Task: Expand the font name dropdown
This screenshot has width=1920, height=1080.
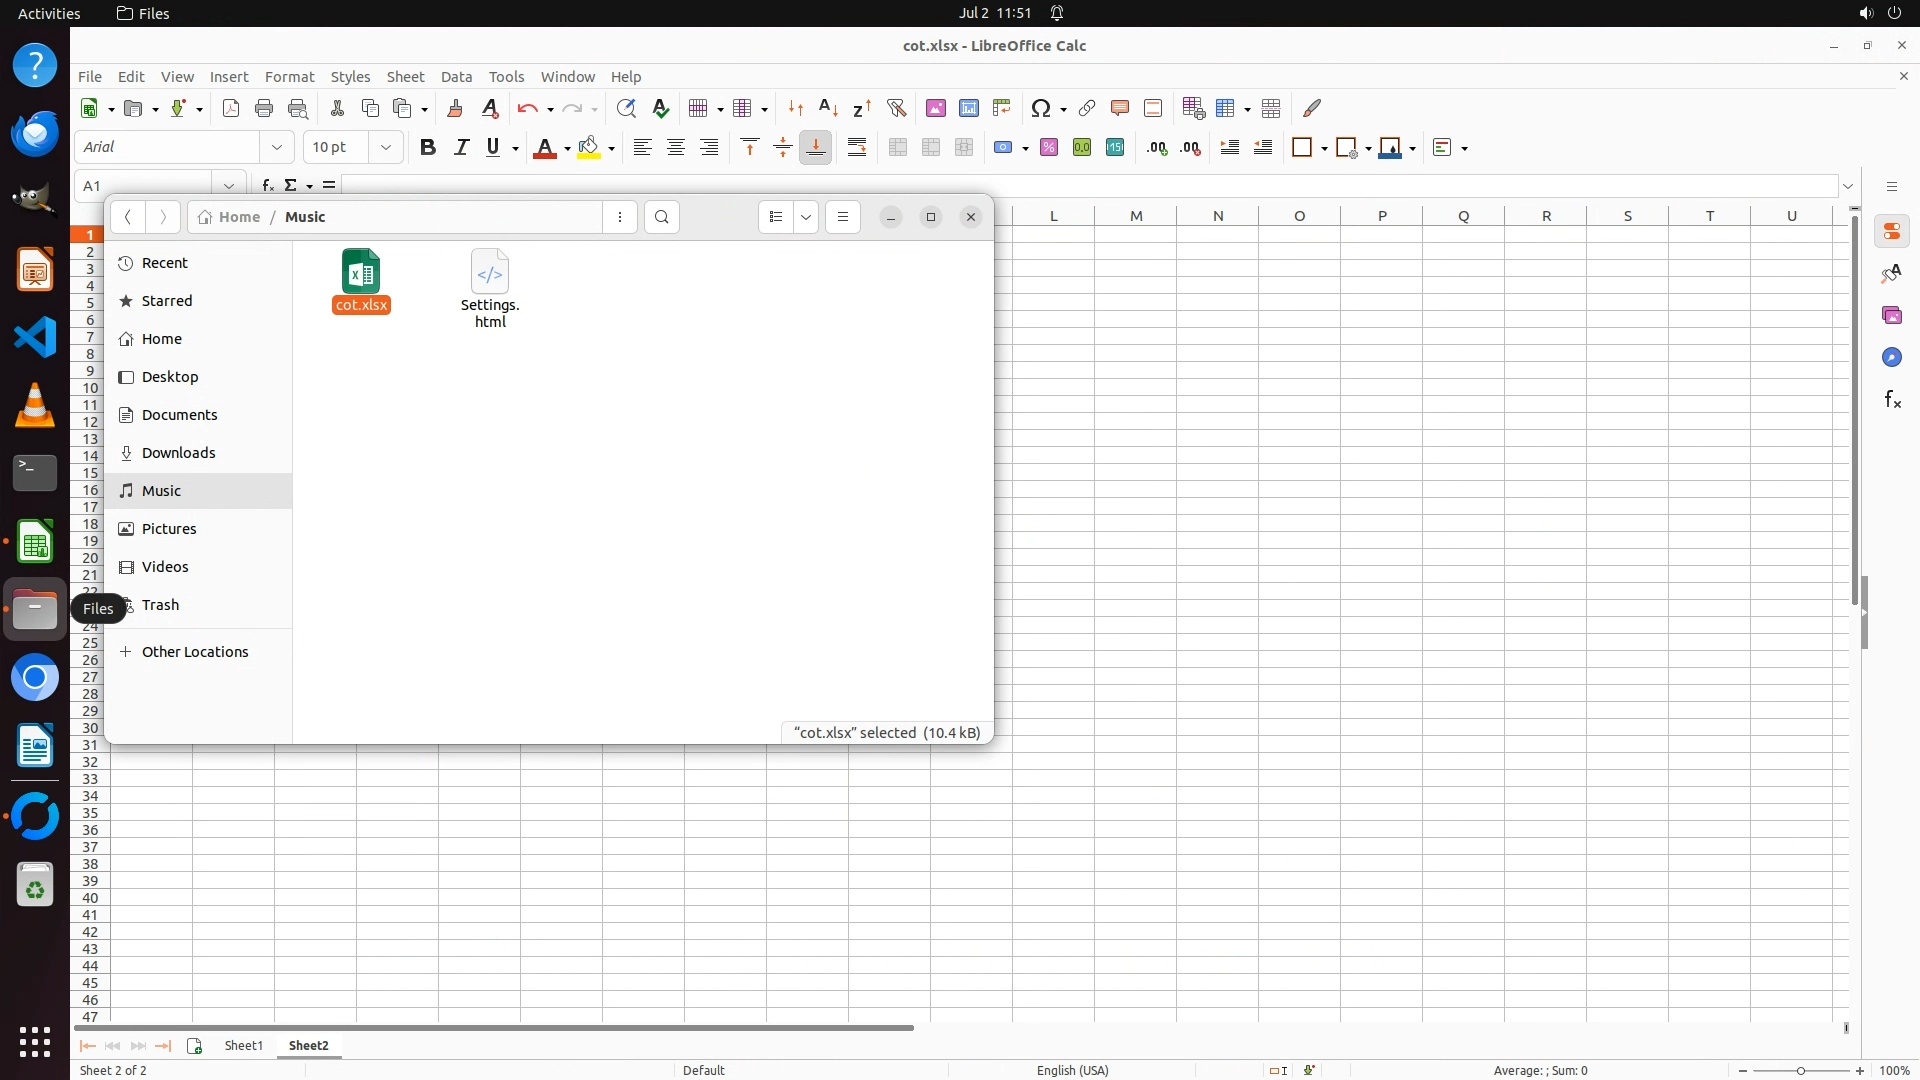Action: coord(277,147)
